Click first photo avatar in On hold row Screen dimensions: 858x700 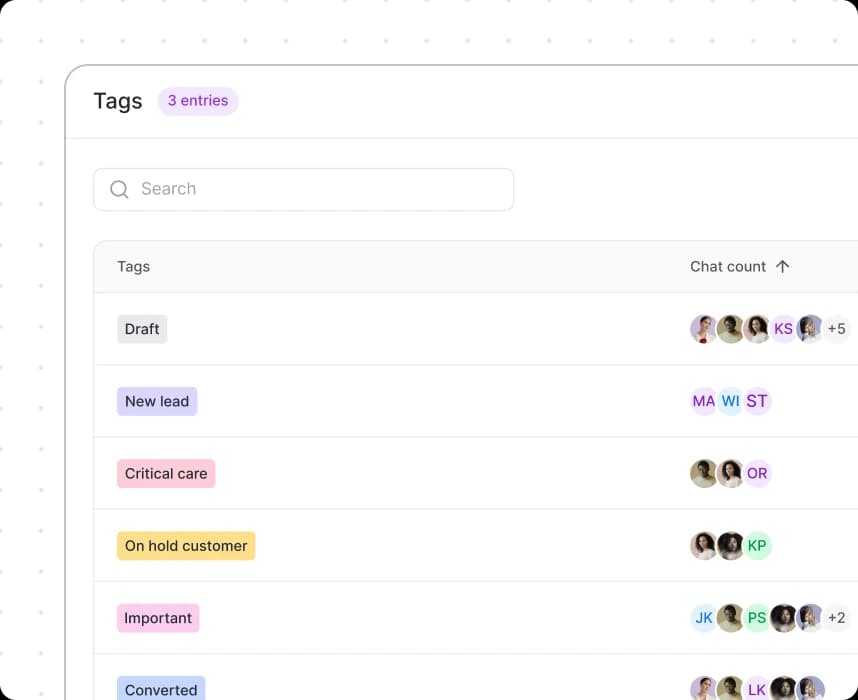[704, 546]
